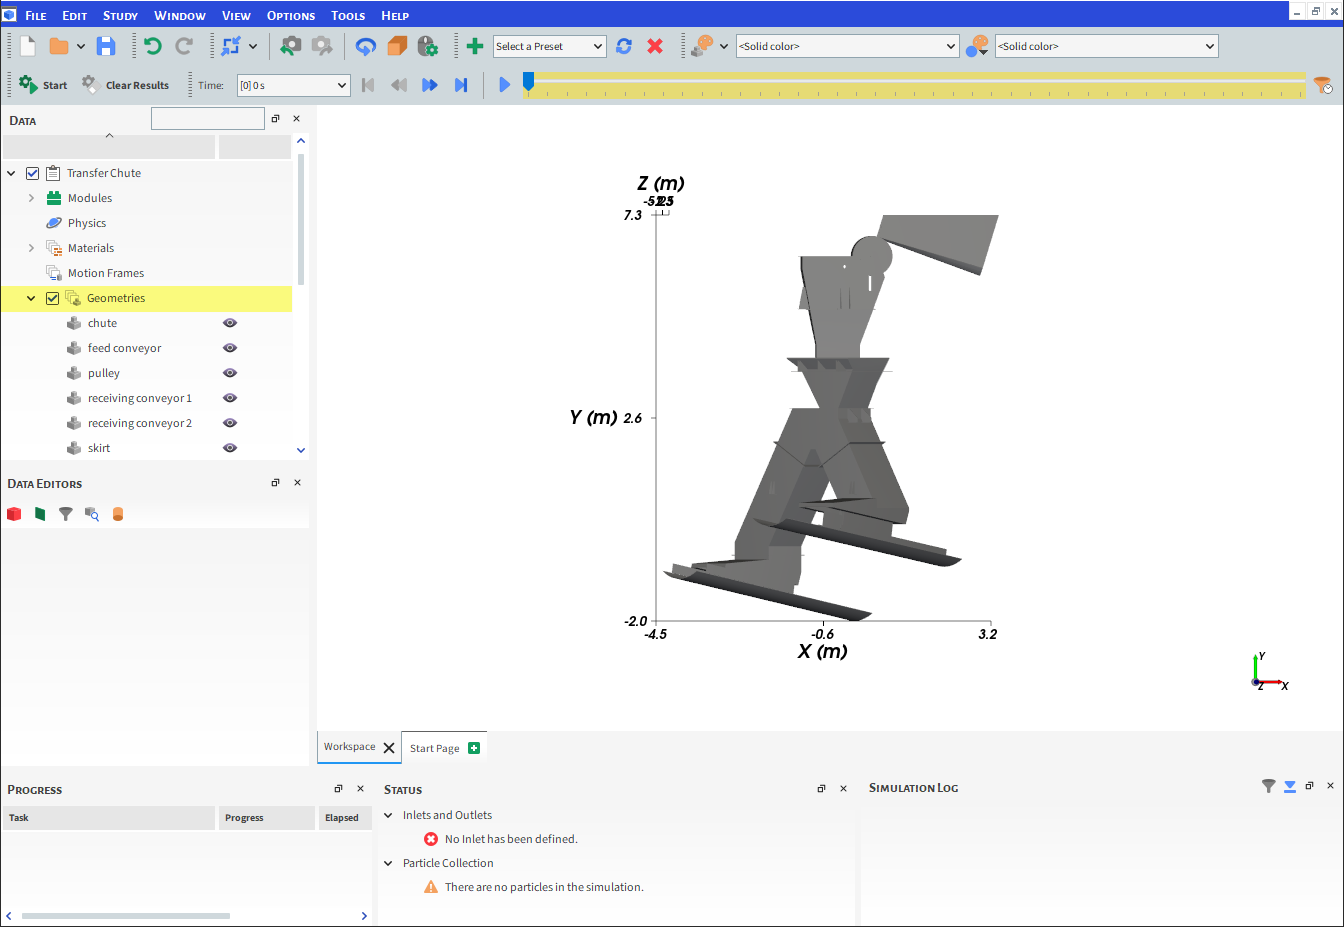
Task: Toggle visibility of the pulley geometry
Action: (230, 373)
